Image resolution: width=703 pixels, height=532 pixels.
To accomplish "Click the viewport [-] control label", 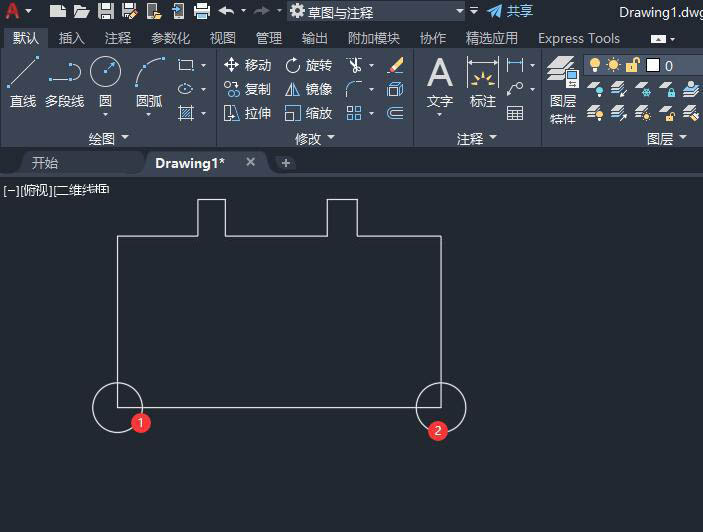I will (11, 190).
